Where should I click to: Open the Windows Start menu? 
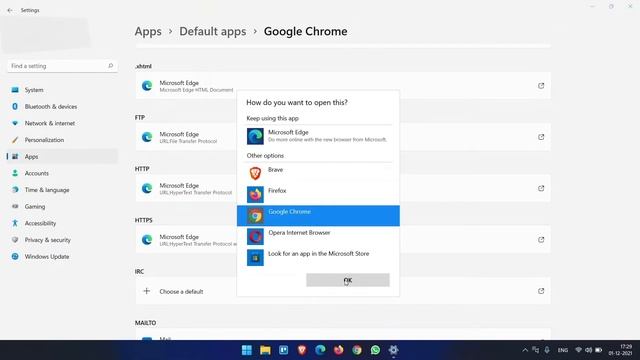(247, 350)
